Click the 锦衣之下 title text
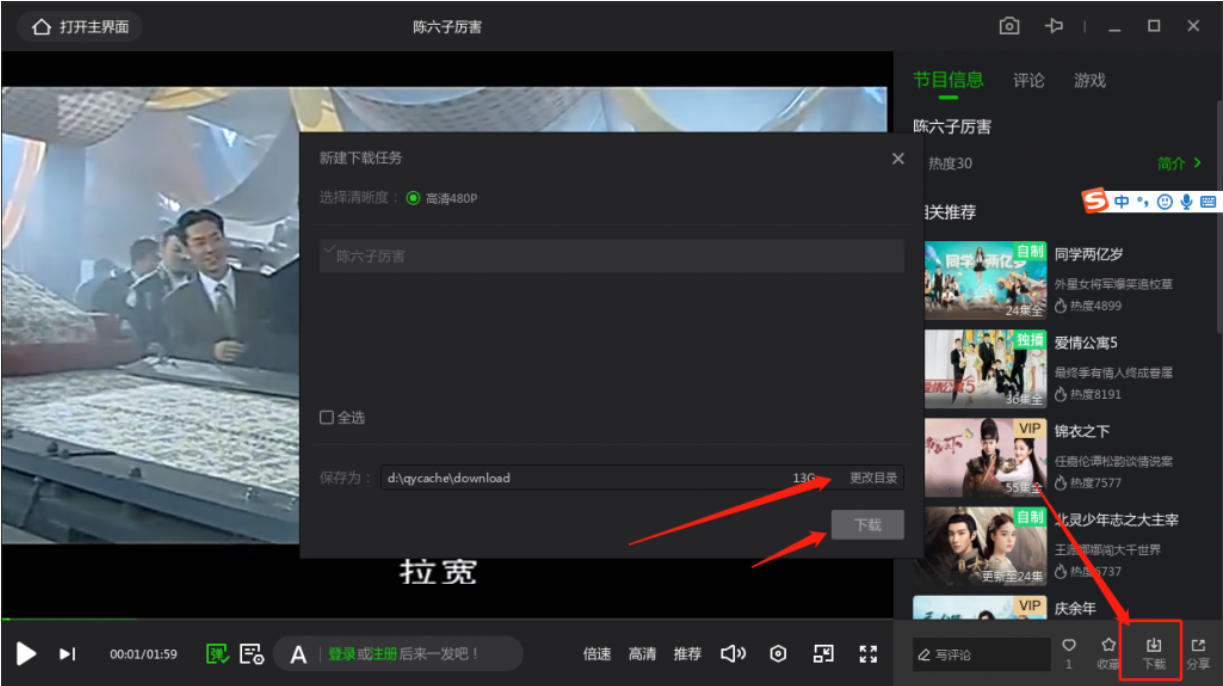Image resolution: width=1223 pixels, height=686 pixels. tap(1082, 431)
